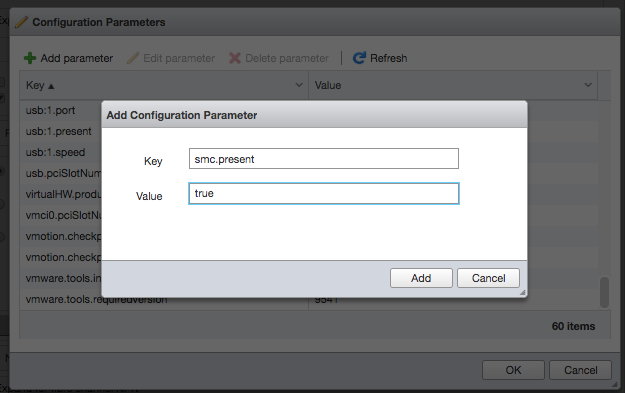Click the vertical scrollbar thumb of the parameter list
This screenshot has width=625, height=393.
coord(604,292)
